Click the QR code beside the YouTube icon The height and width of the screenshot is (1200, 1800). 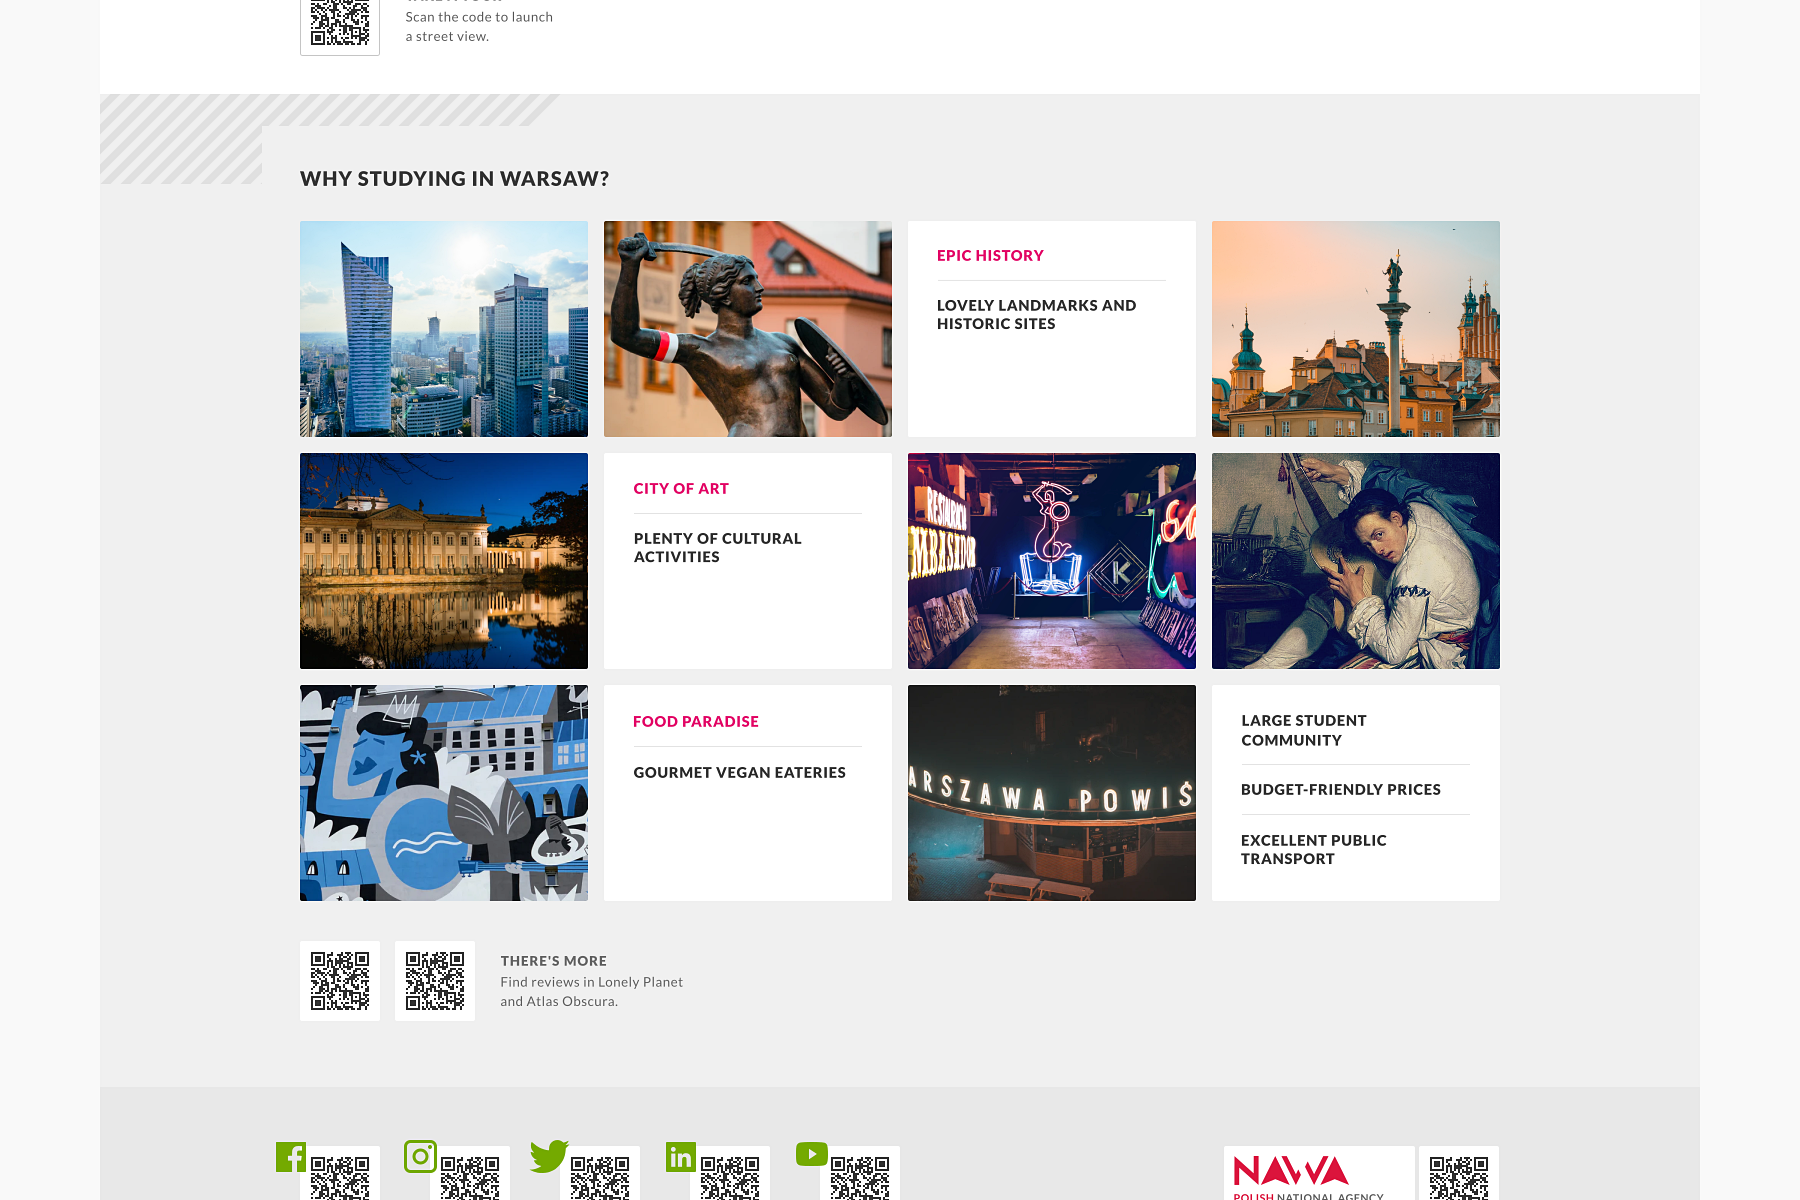[860, 1174]
